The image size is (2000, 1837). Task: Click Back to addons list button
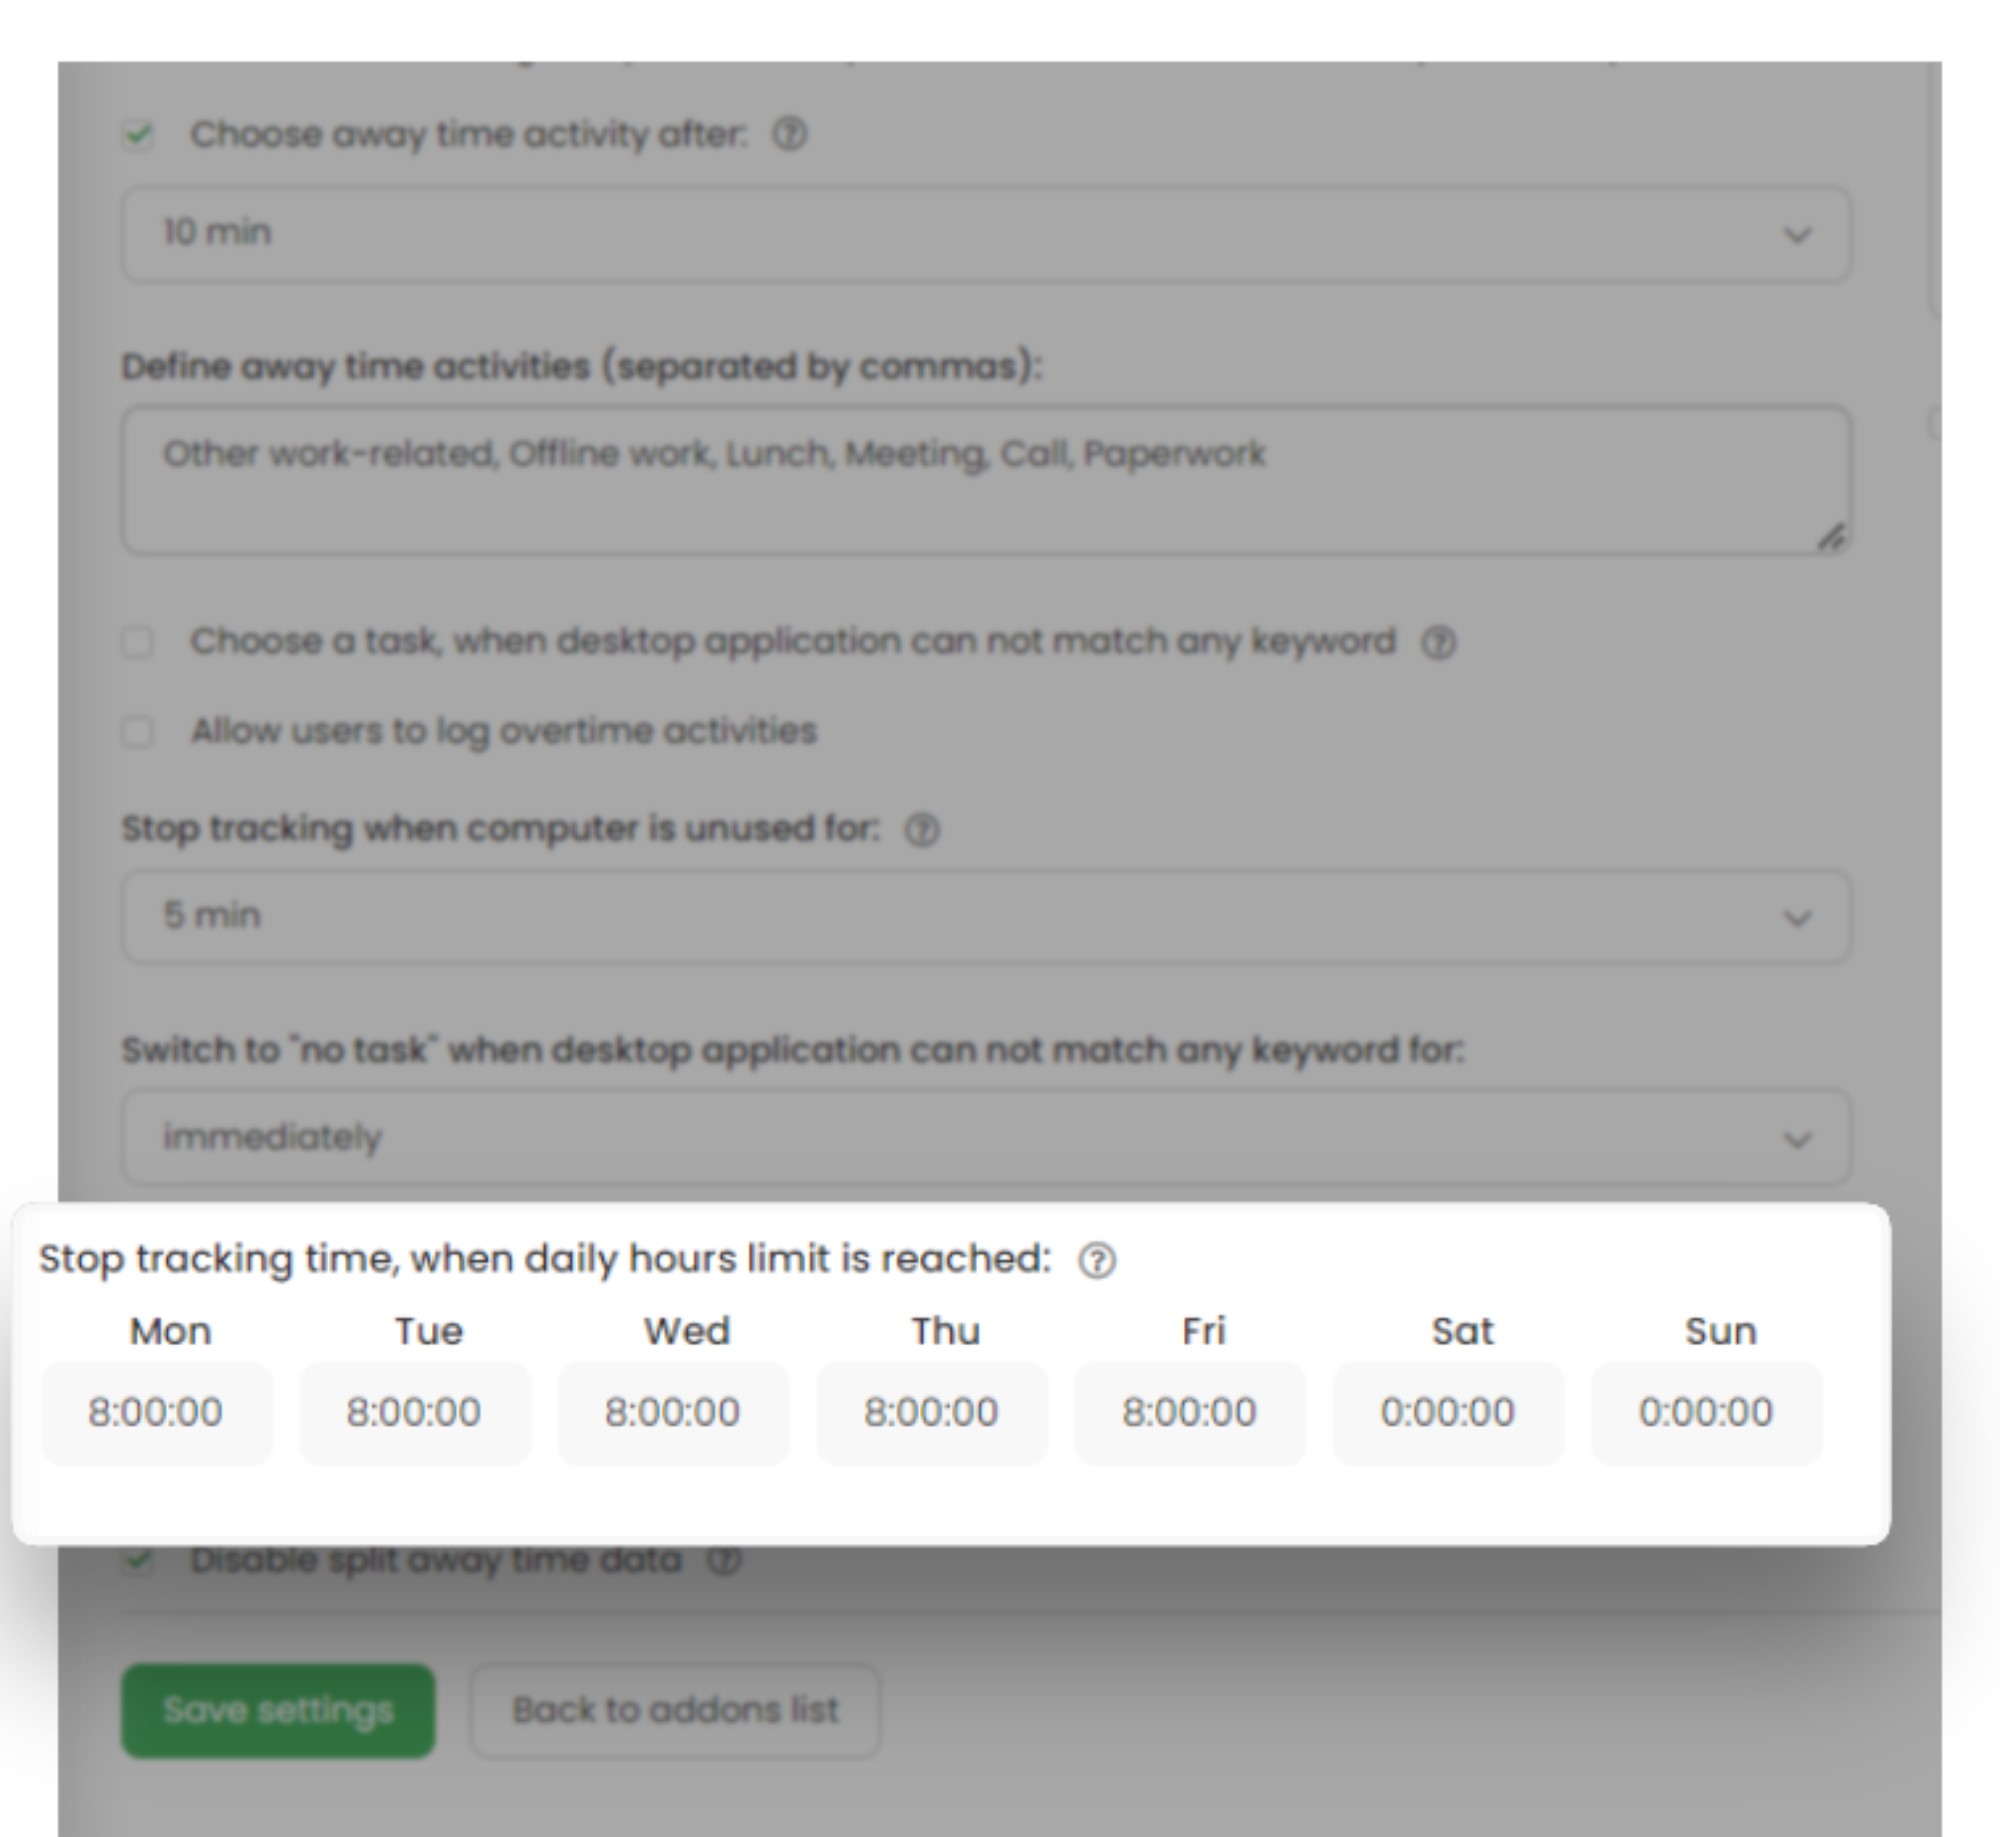(x=675, y=1710)
